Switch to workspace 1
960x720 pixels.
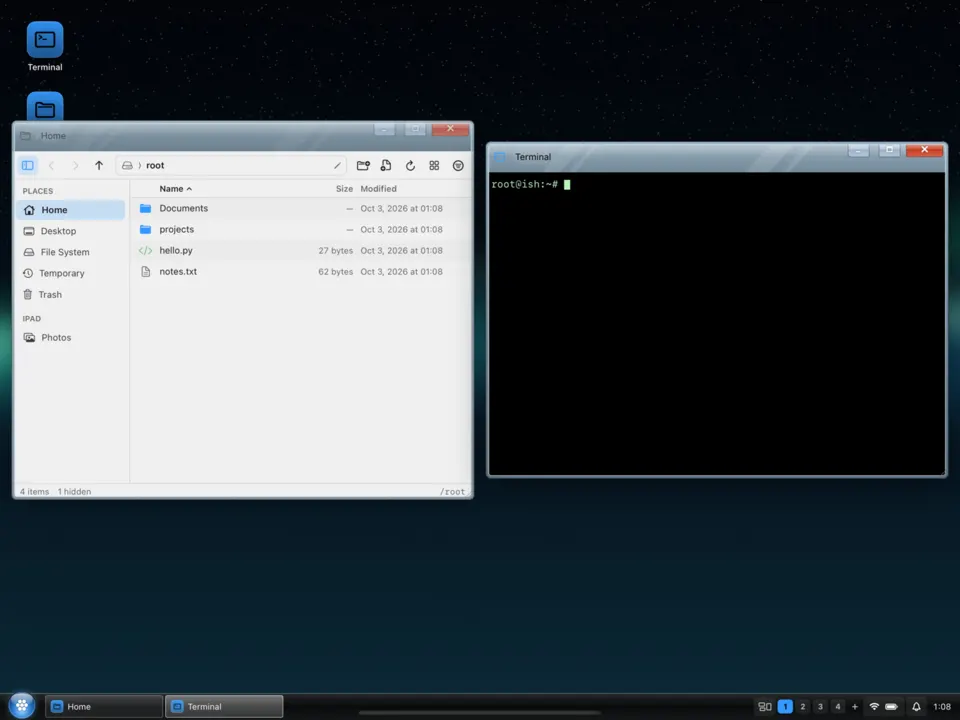tap(785, 707)
